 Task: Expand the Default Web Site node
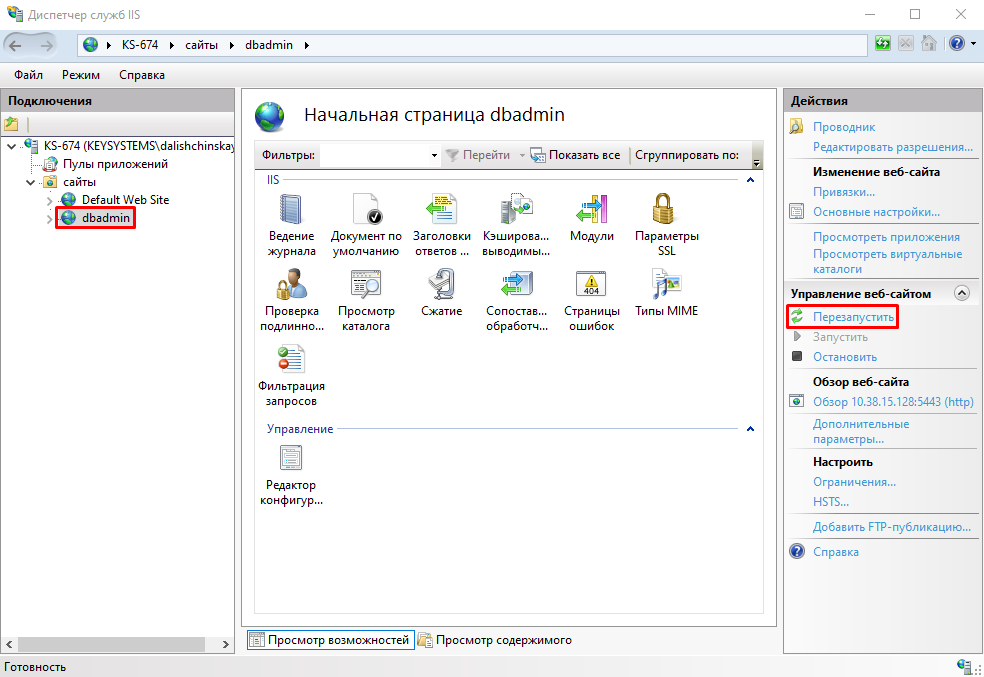[x=50, y=200]
